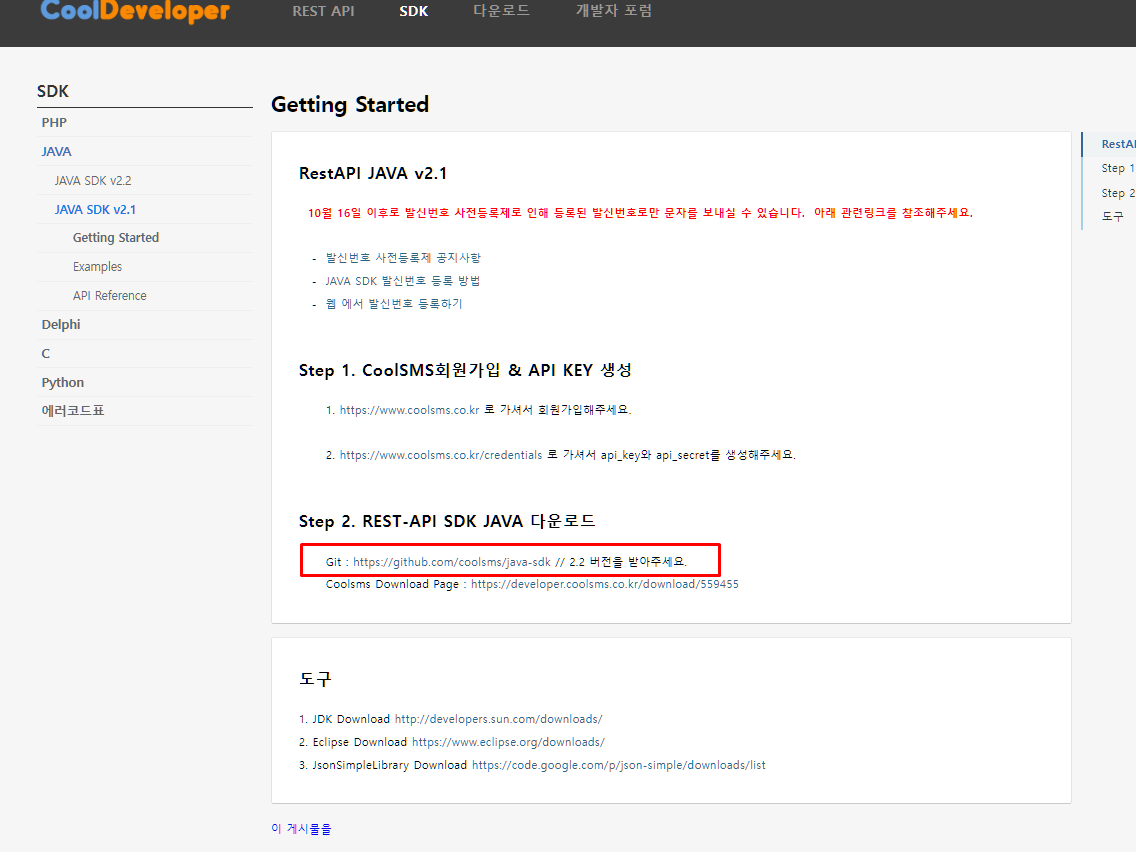The height and width of the screenshot is (852, 1136).
Task: Click the red 10월 16일 notice text
Action: (640, 213)
